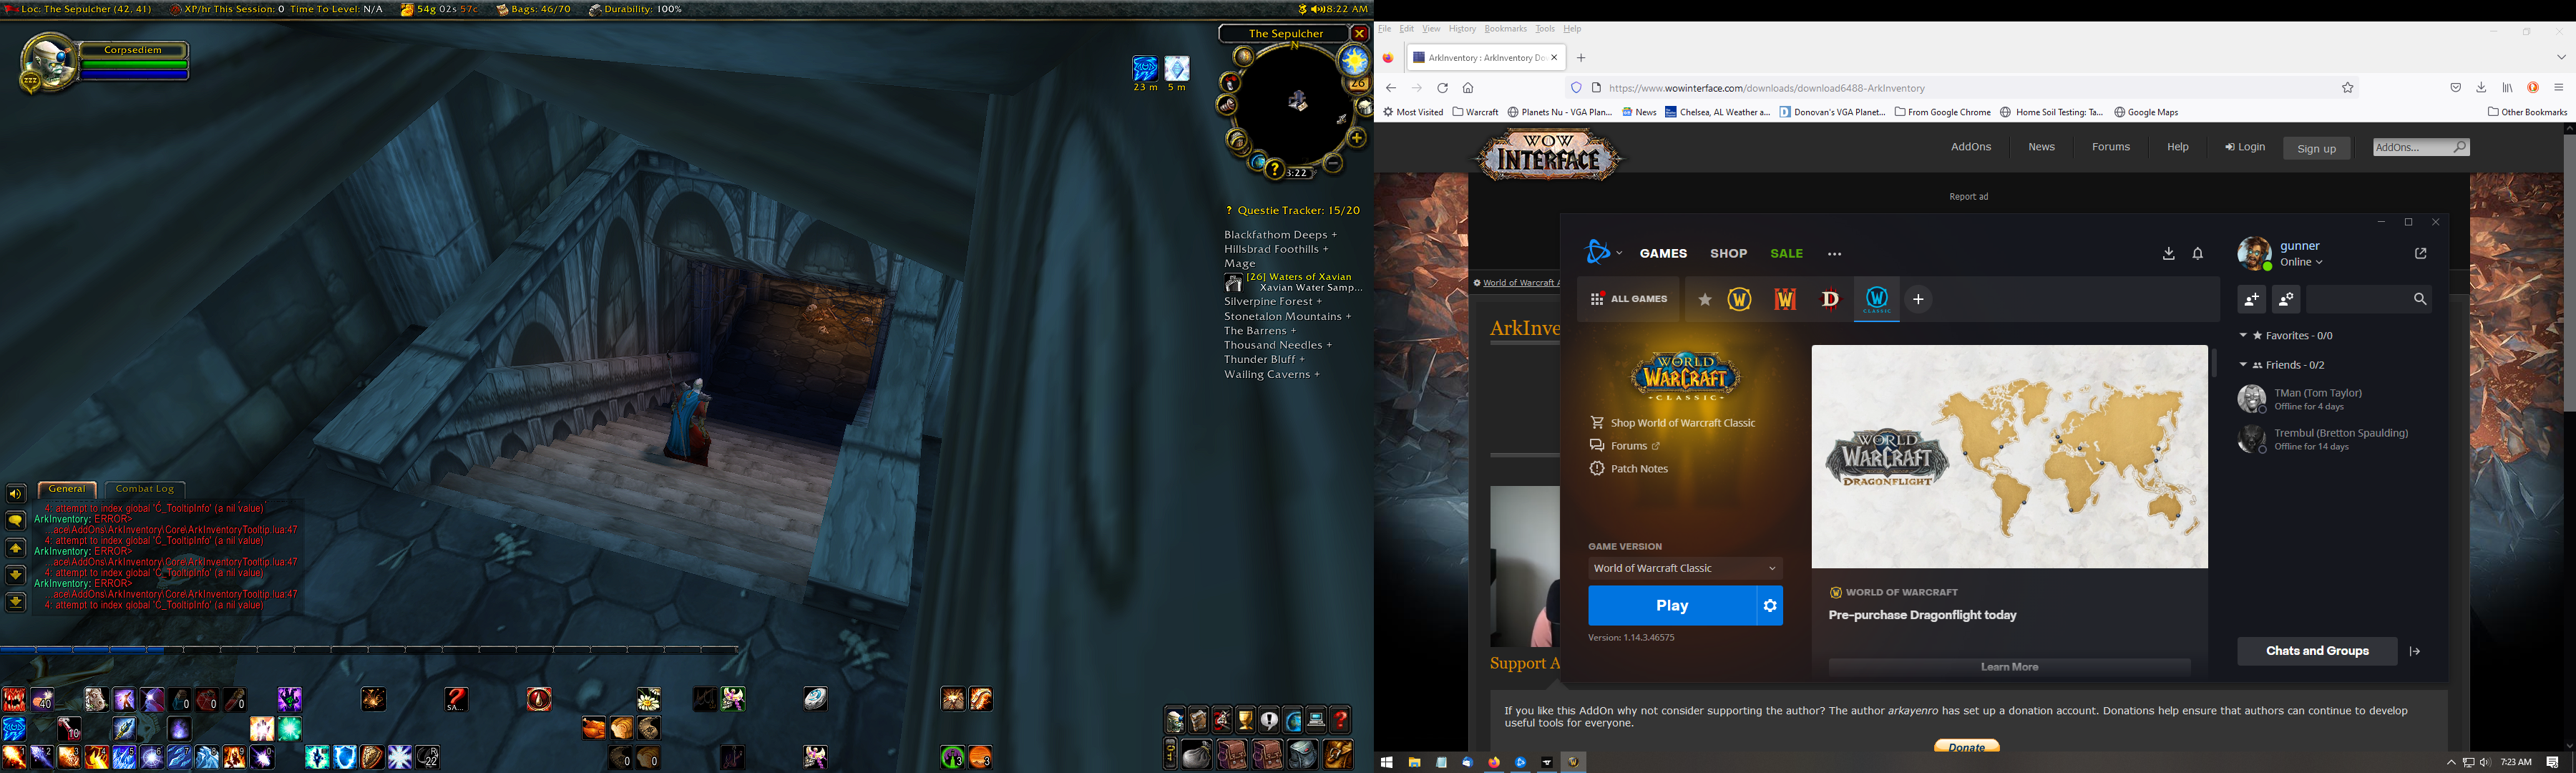
Task: Toggle the minimap day-night tracking sun icon
Action: pos(1355,61)
